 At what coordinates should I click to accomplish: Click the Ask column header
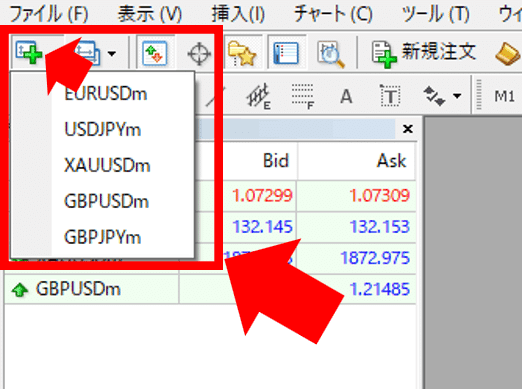[392, 161]
